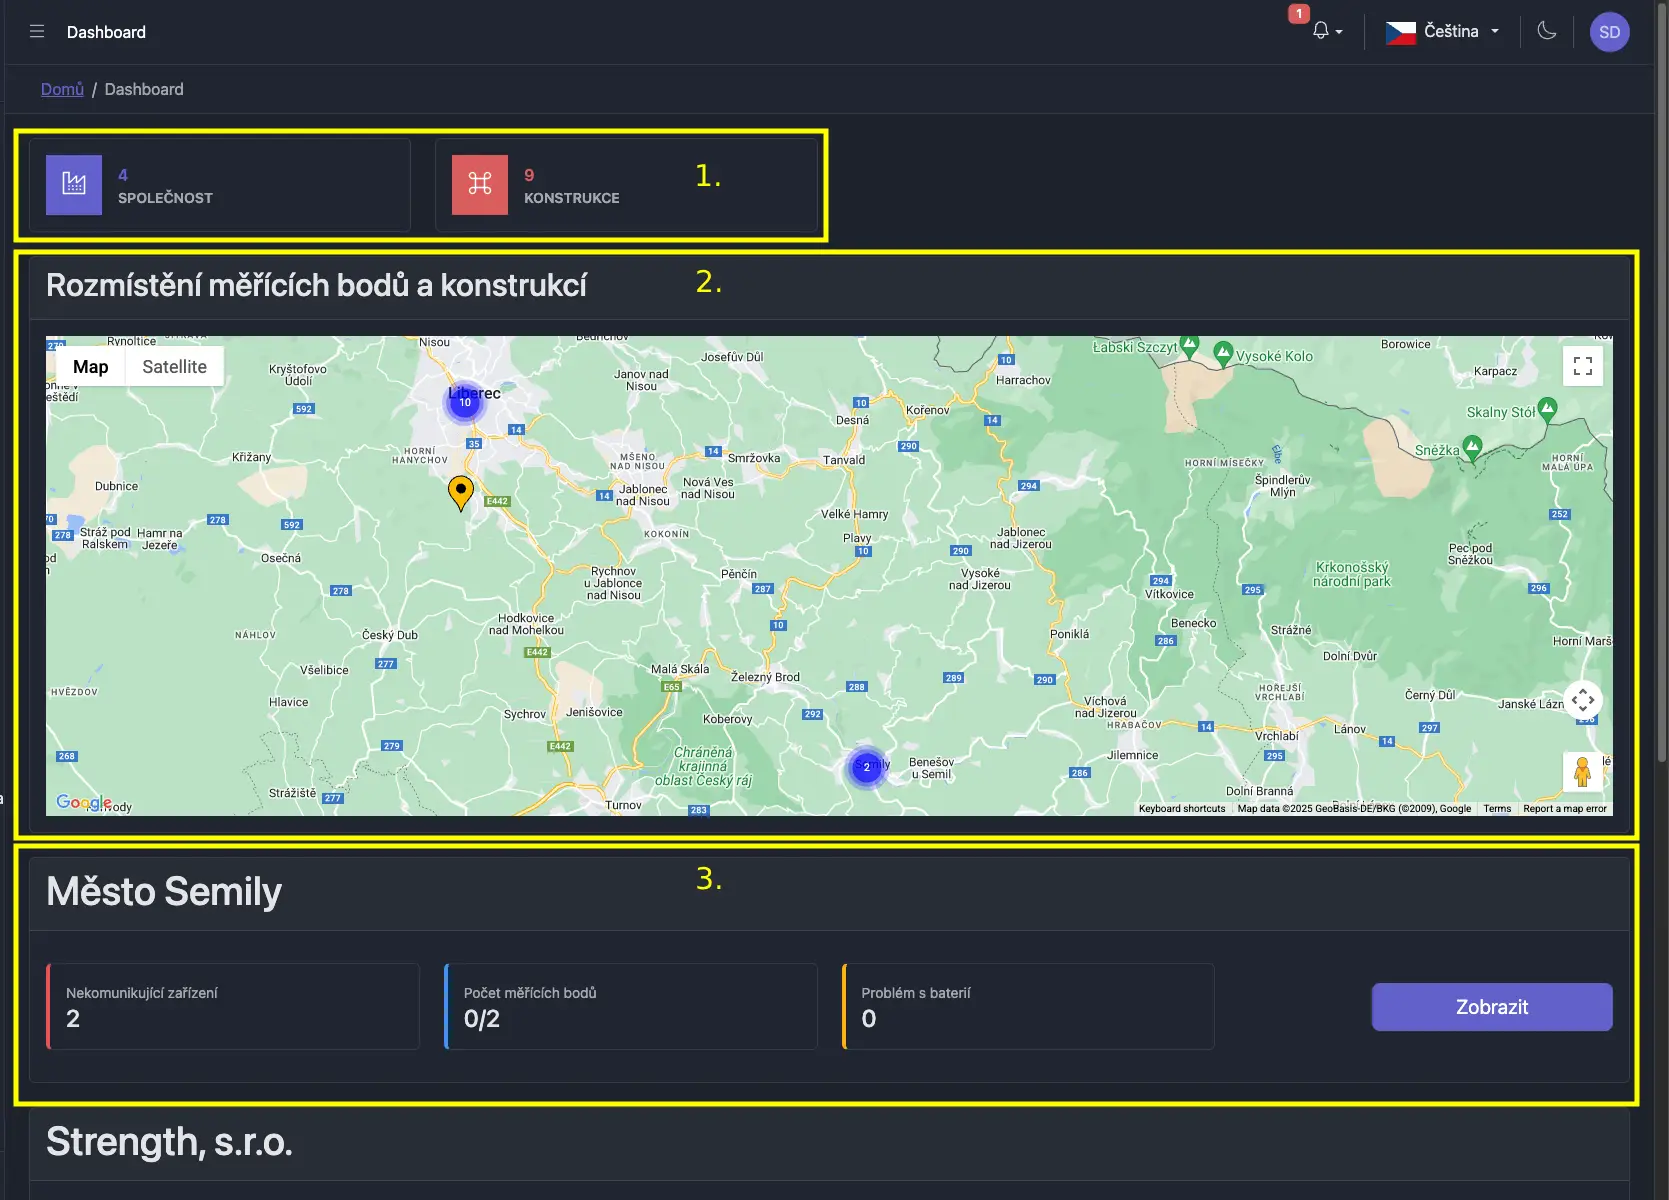Switch to dark mode with the moon icon
Image resolution: width=1669 pixels, height=1200 pixels.
(1546, 31)
